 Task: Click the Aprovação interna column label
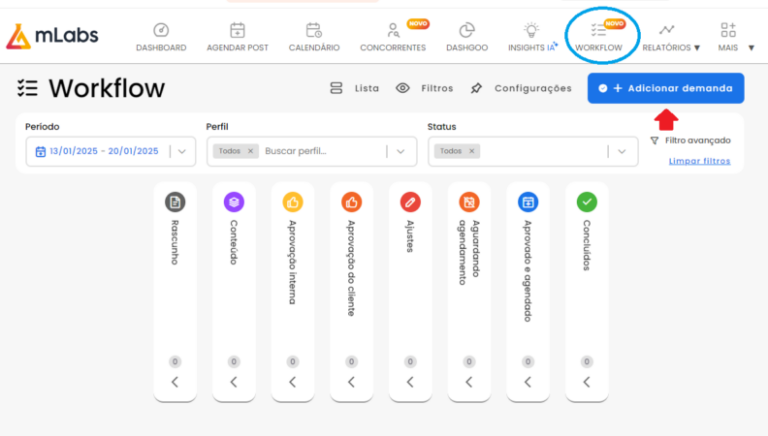[292, 262]
